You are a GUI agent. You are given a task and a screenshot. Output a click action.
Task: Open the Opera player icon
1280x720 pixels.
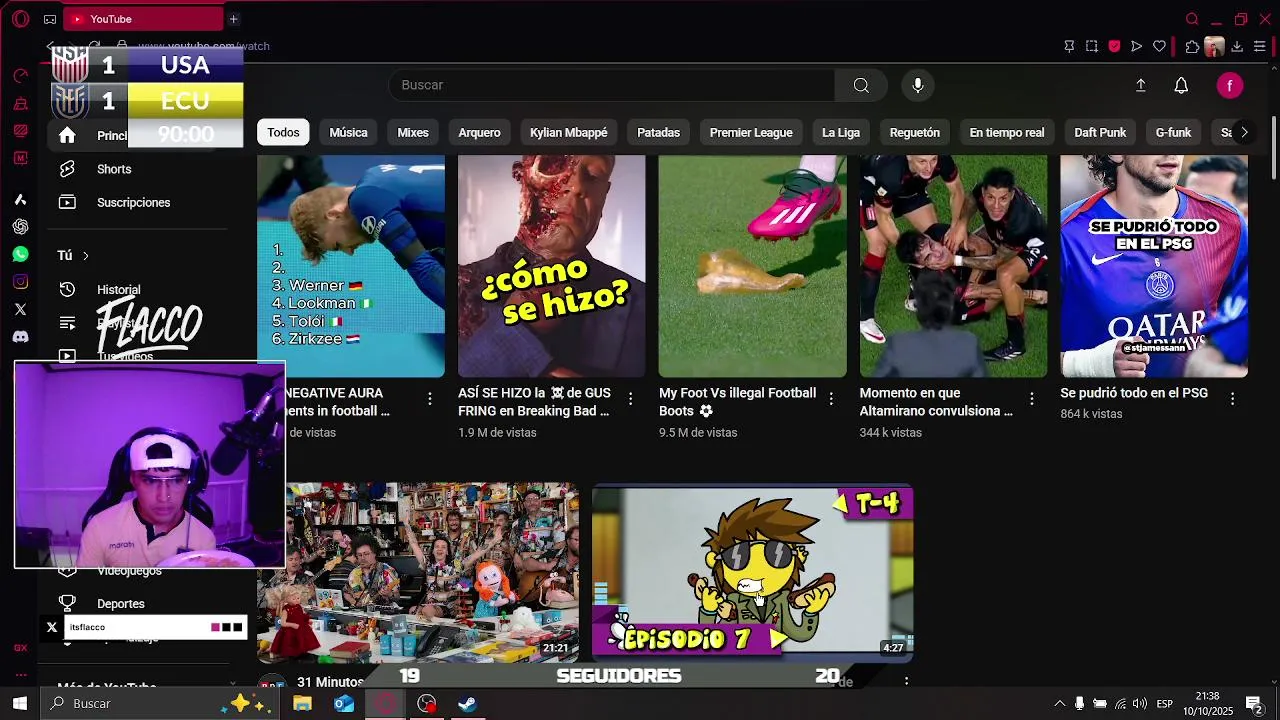coord(1137,46)
